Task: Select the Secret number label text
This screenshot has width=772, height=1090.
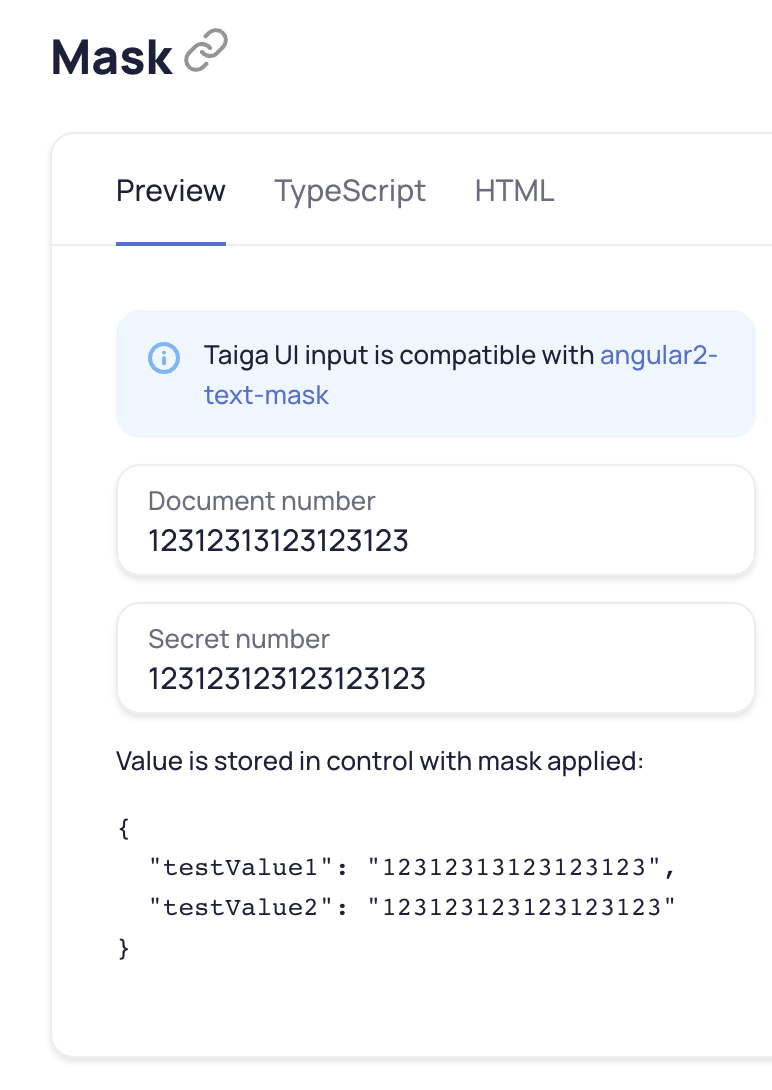Action: tap(239, 638)
